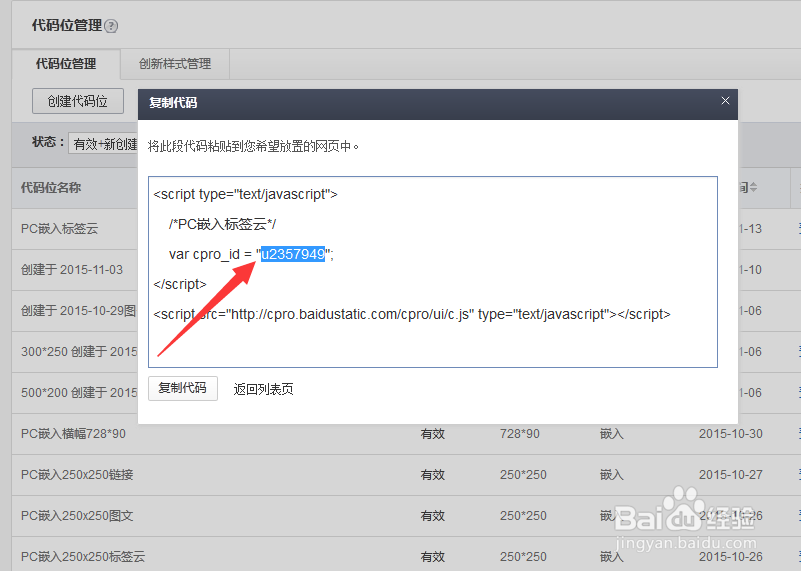801x571 pixels.
Task: Click inside the code text area
Action: tap(433, 272)
